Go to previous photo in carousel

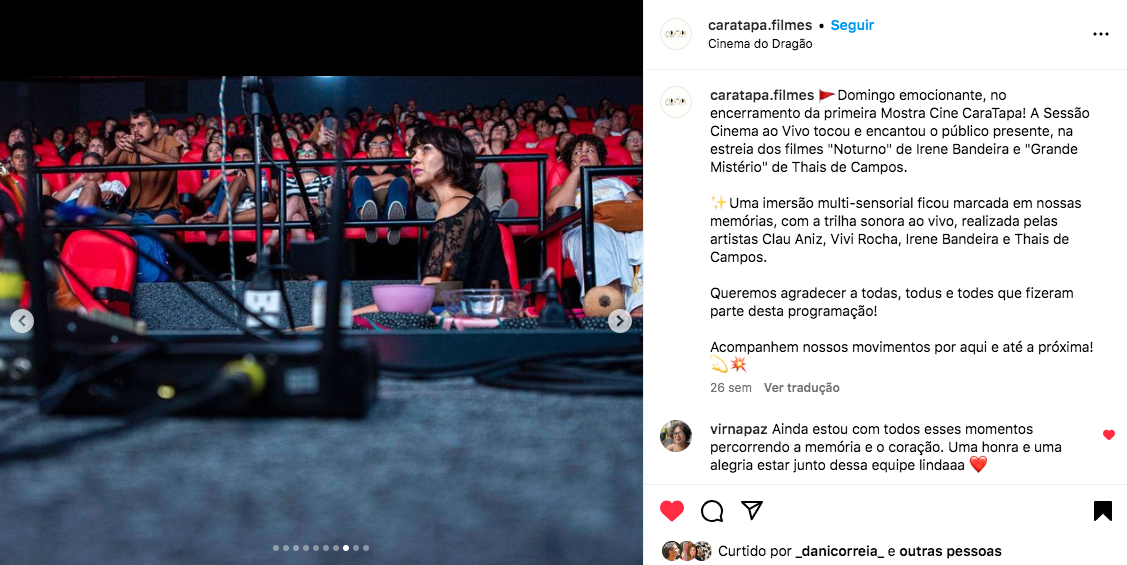[x=22, y=321]
